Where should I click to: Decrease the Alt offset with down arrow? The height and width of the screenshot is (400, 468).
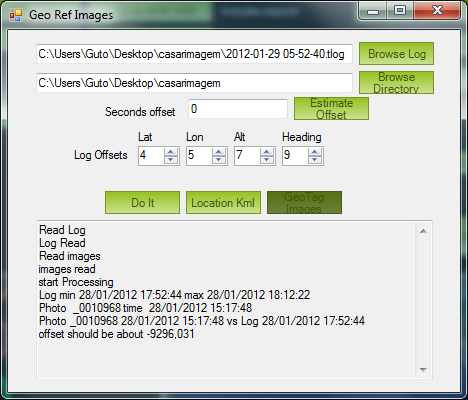(267, 160)
